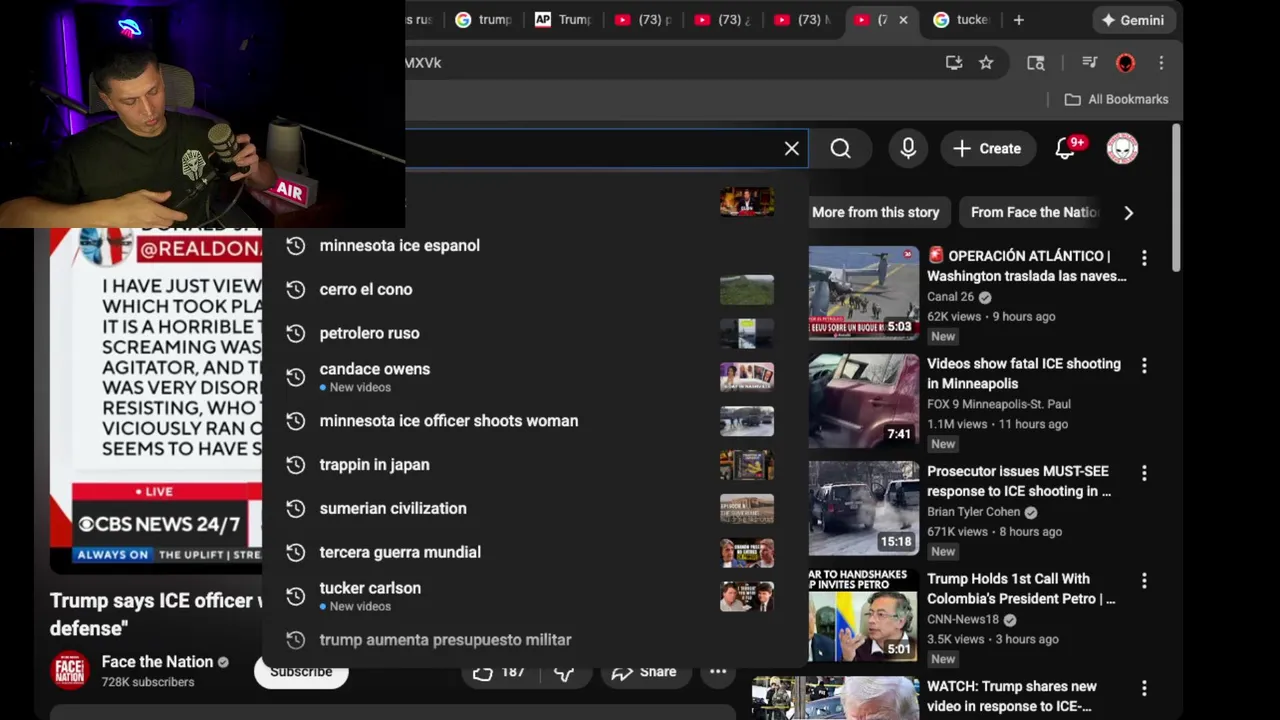
Task: Select the 'sumerian civilization' suggestion
Action: [x=535, y=509]
